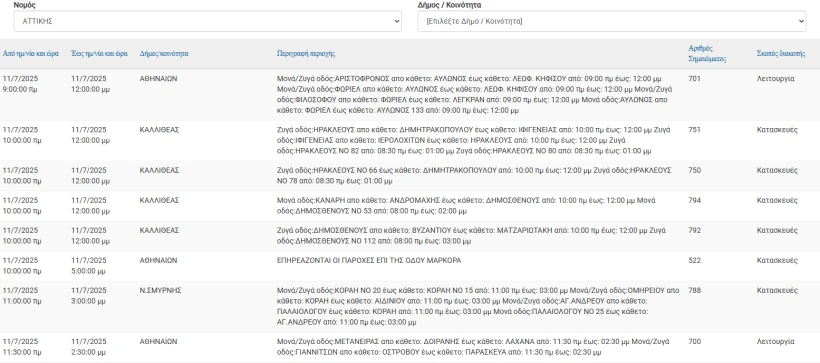Viewport: 820px width, 363px height.
Task: Click ΚΑΛΛΙΘΕΑΣ in the notice 751 row
Action: (160, 130)
